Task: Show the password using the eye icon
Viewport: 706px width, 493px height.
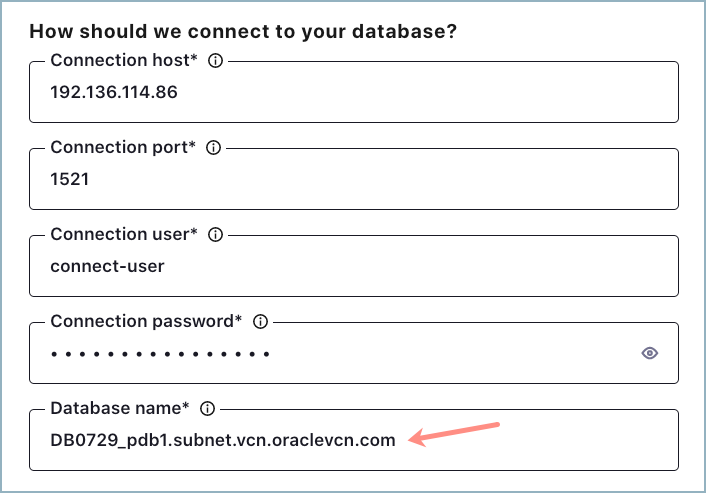Action: pos(650,353)
